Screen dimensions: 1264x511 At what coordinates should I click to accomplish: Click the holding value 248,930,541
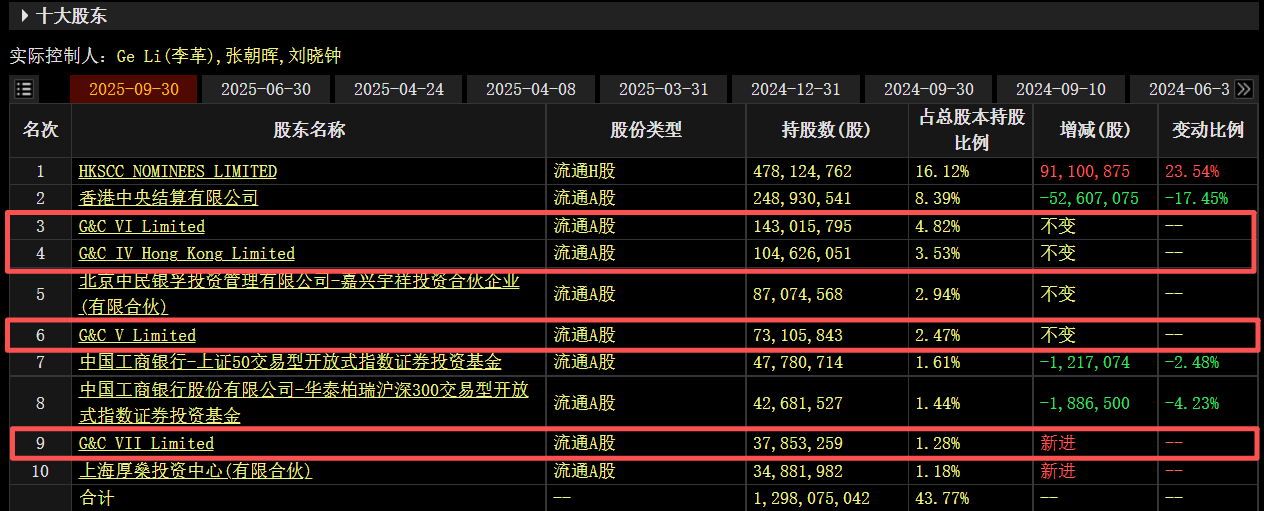(x=802, y=199)
